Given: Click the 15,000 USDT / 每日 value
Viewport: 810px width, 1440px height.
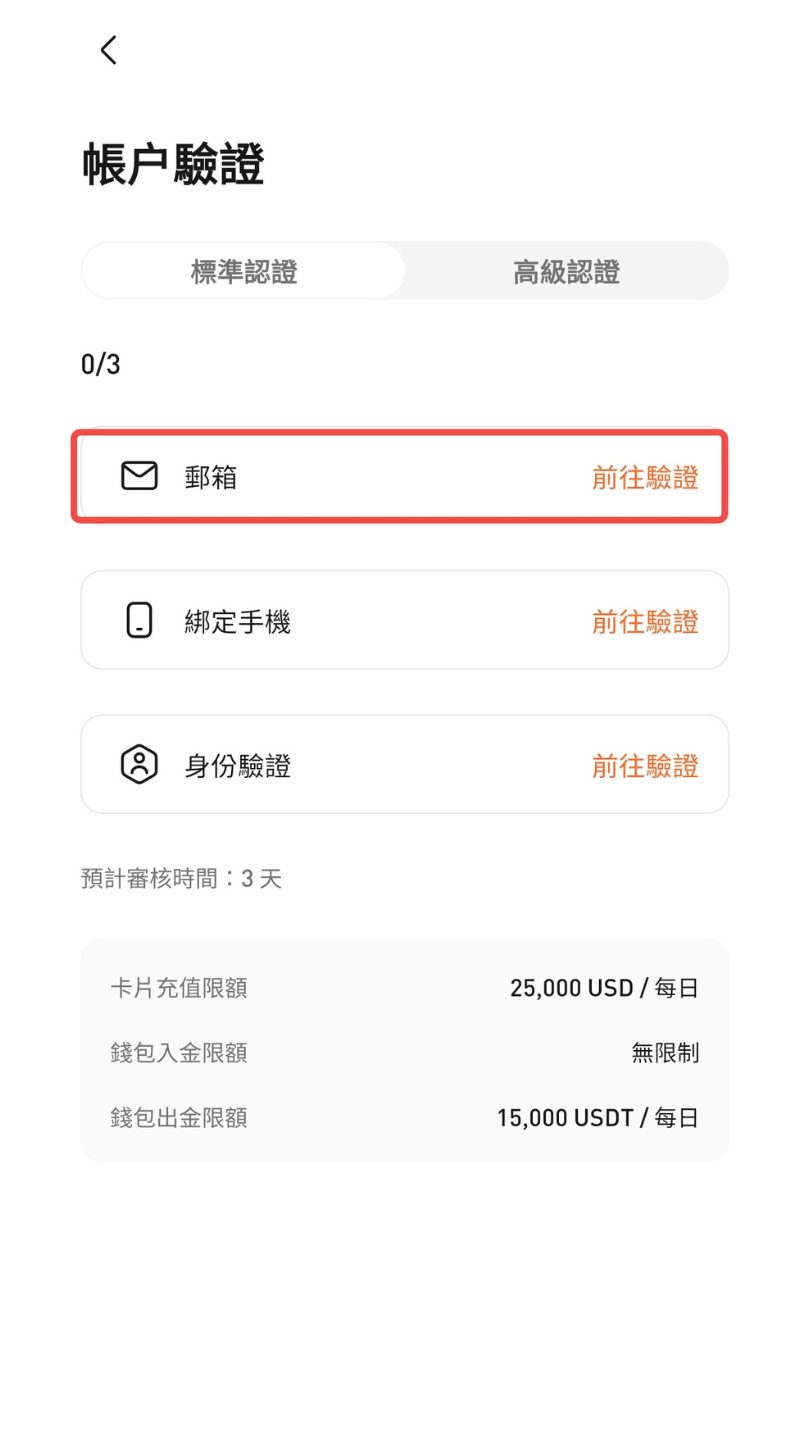Looking at the screenshot, I should [x=597, y=1117].
